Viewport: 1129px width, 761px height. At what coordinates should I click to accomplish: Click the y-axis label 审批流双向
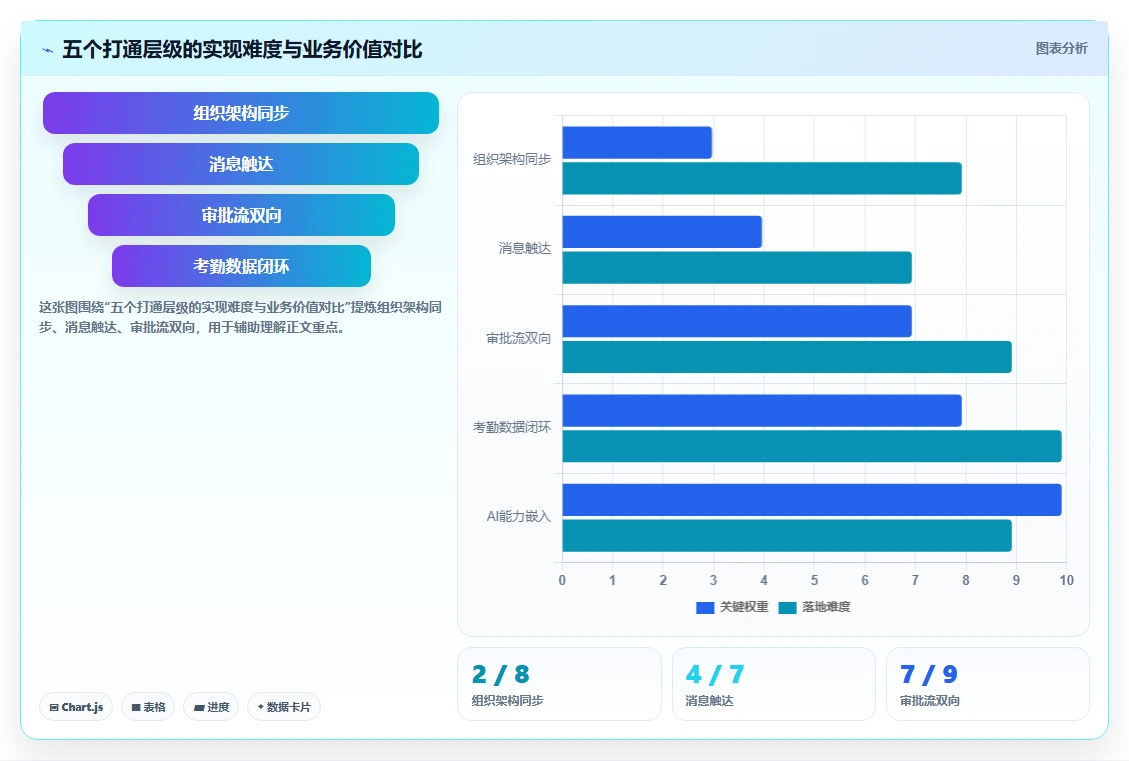518,338
